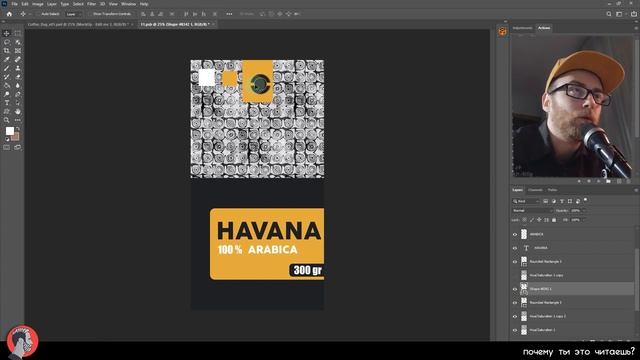The width and height of the screenshot is (640, 360).
Task: Toggle the Auto-Select checkbox
Action: pyautogui.click(x=38, y=14)
